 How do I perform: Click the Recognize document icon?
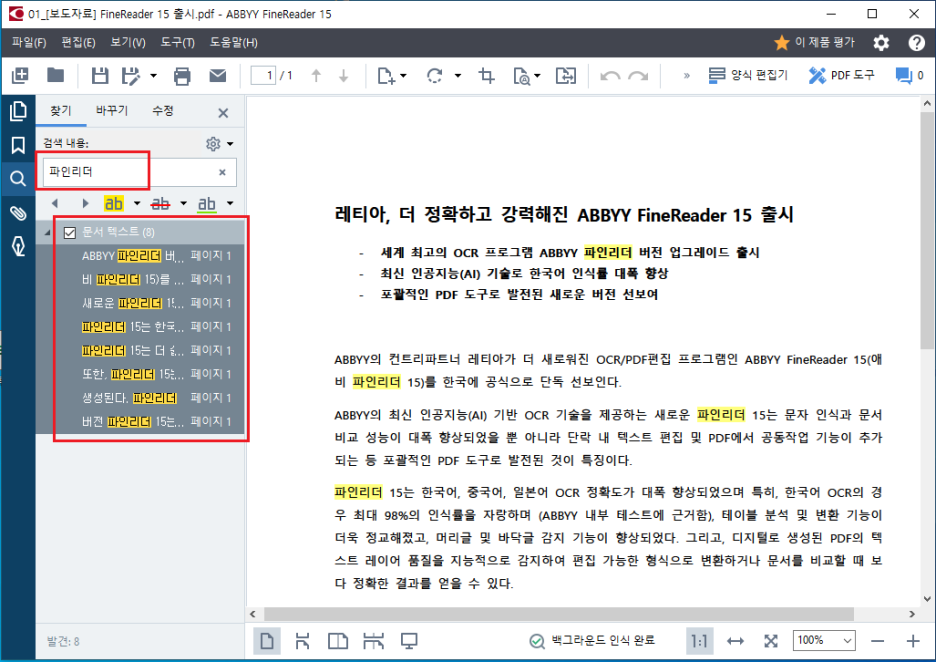[521, 76]
